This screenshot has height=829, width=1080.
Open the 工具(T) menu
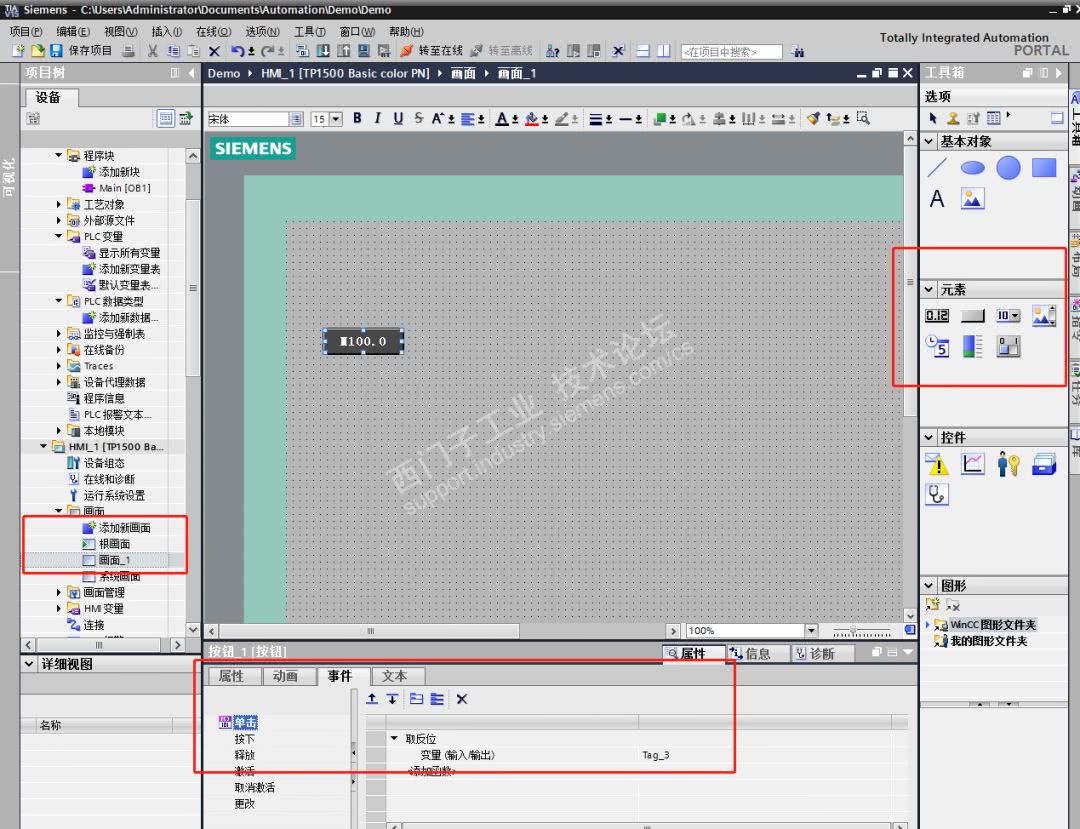tap(310, 32)
